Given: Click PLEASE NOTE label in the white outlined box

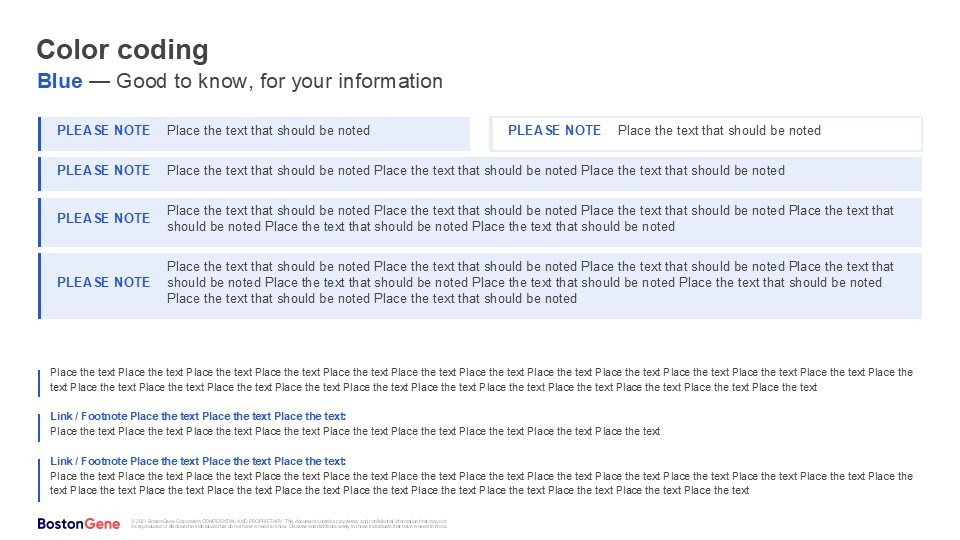Looking at the screenshot, I should [554, 131].
